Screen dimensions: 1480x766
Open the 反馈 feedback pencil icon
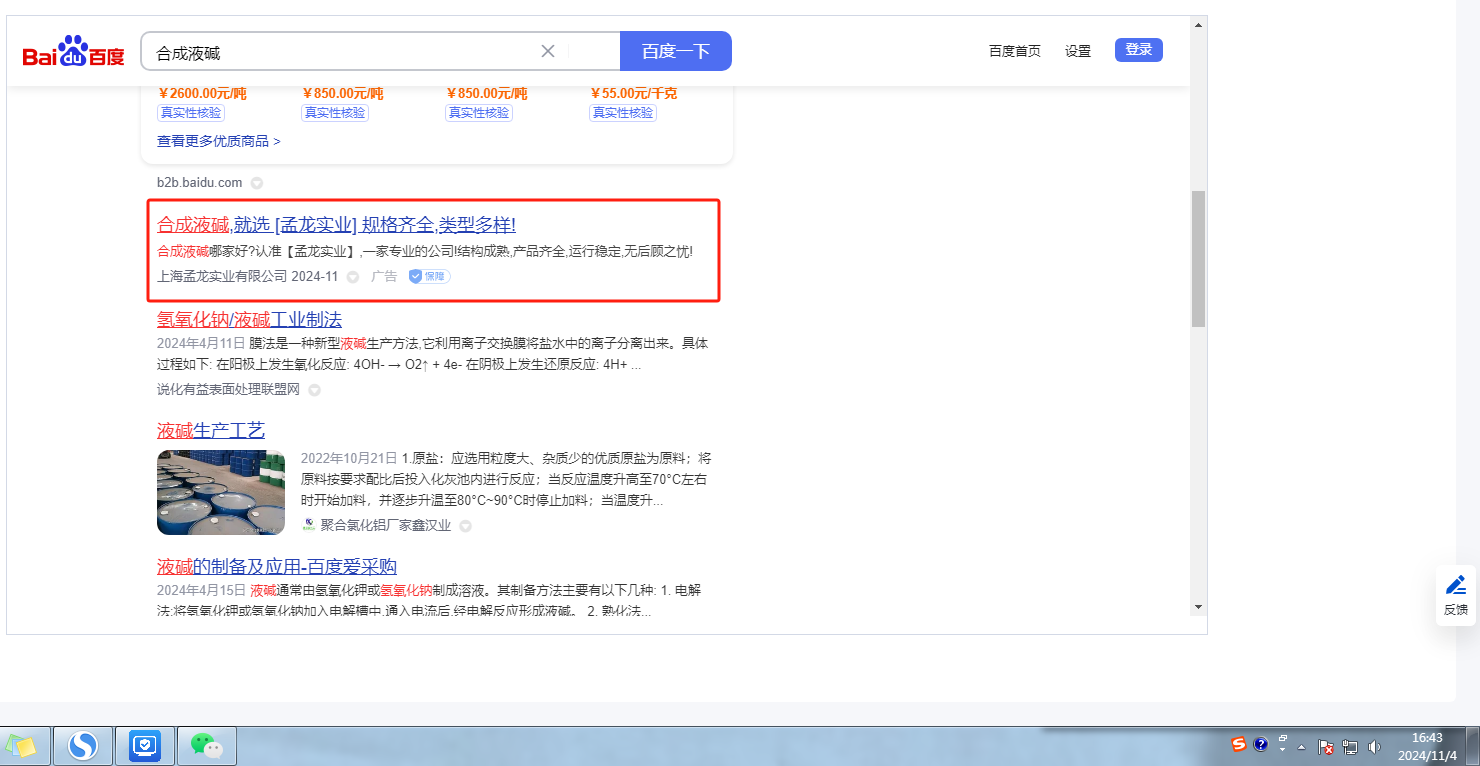[x=1456, y=586]
